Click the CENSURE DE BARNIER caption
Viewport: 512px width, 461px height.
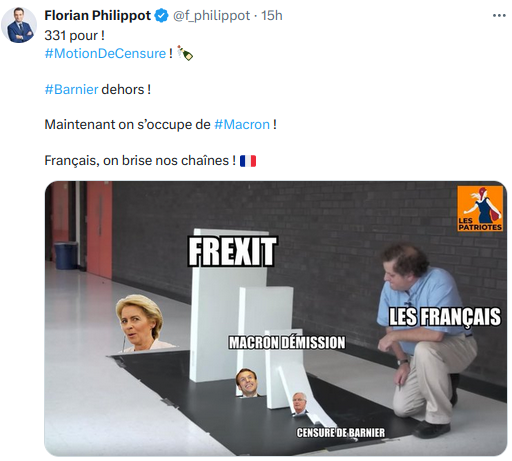[x=341, y=433]
